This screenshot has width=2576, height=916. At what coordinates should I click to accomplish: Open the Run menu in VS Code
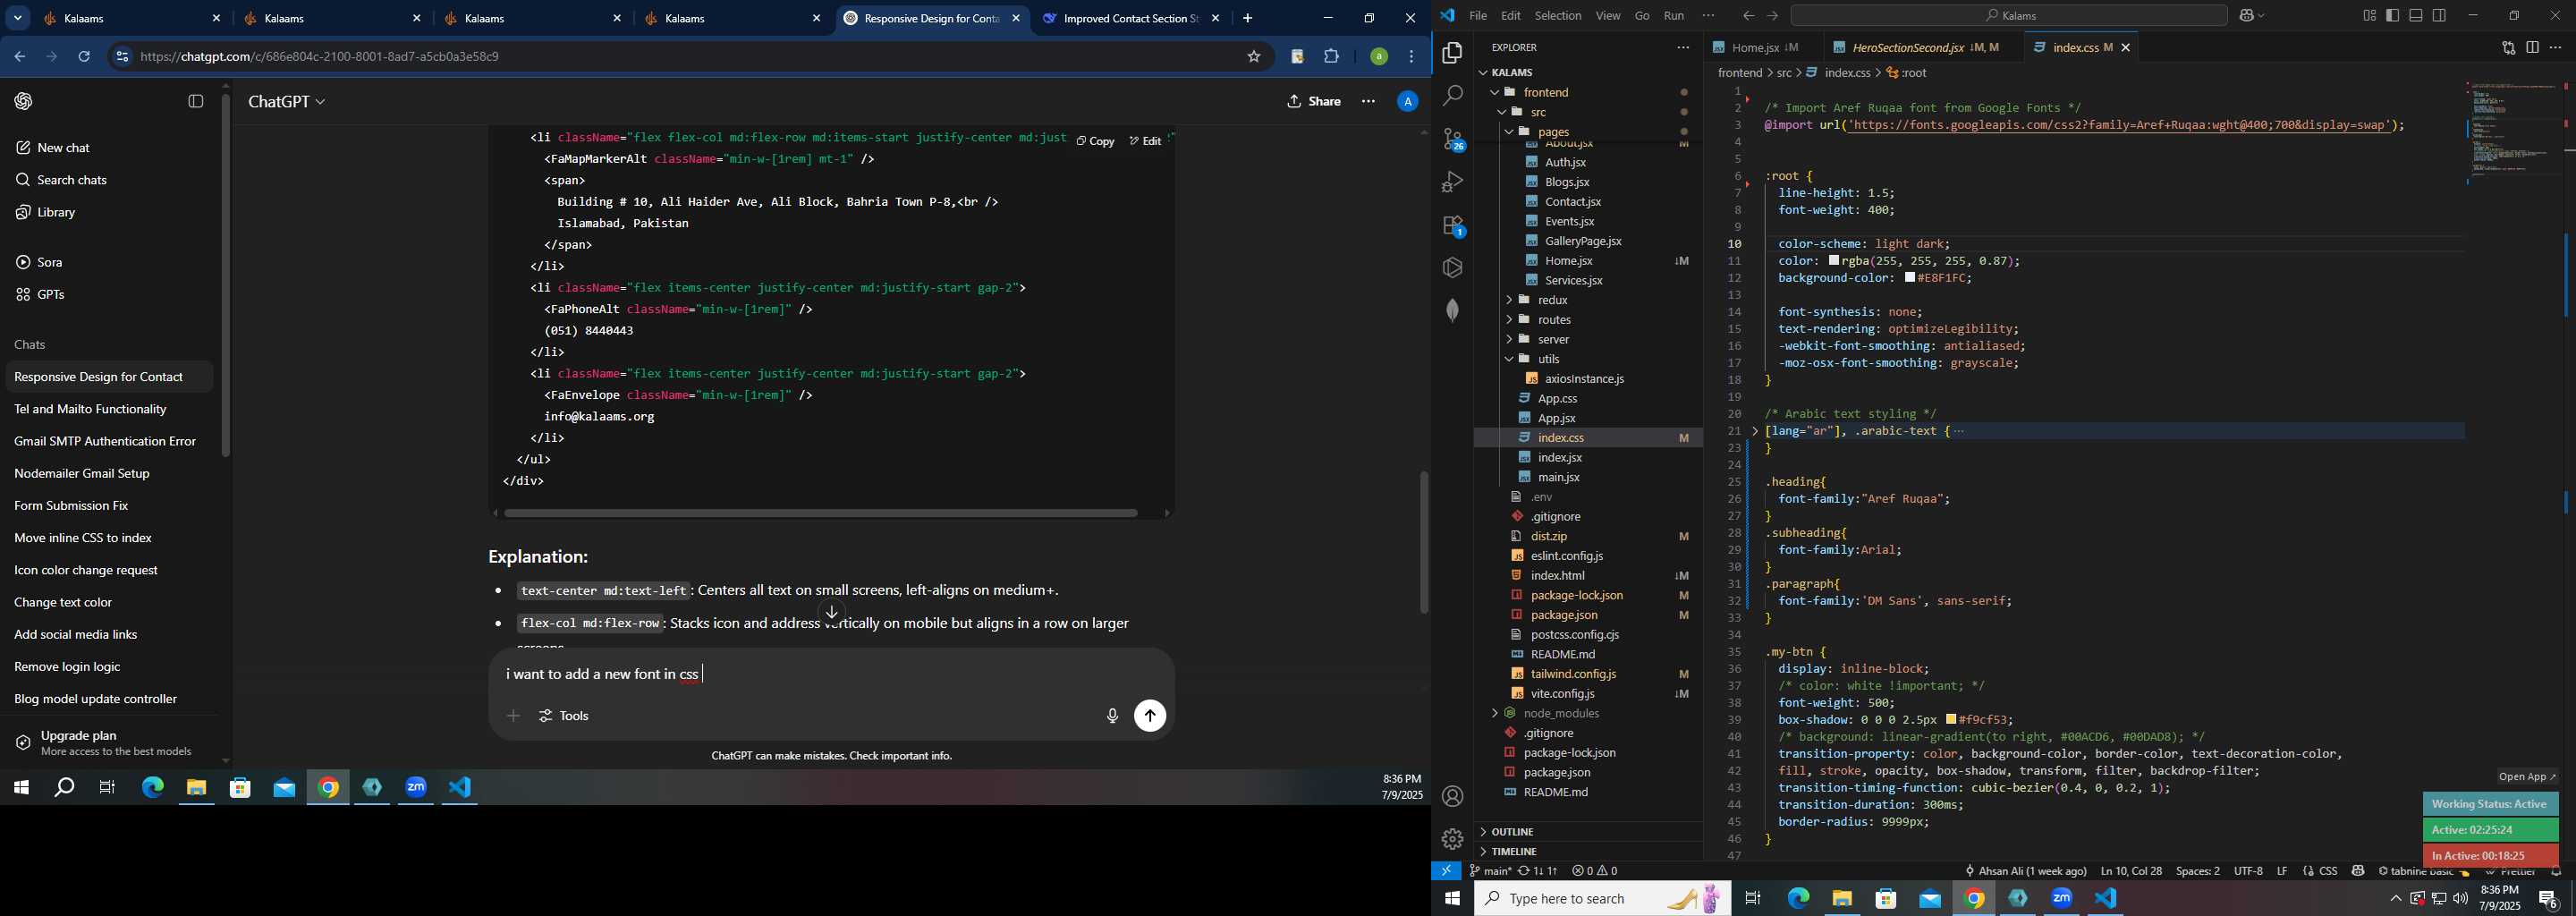pyautogui.click(x=1674, y=16)
